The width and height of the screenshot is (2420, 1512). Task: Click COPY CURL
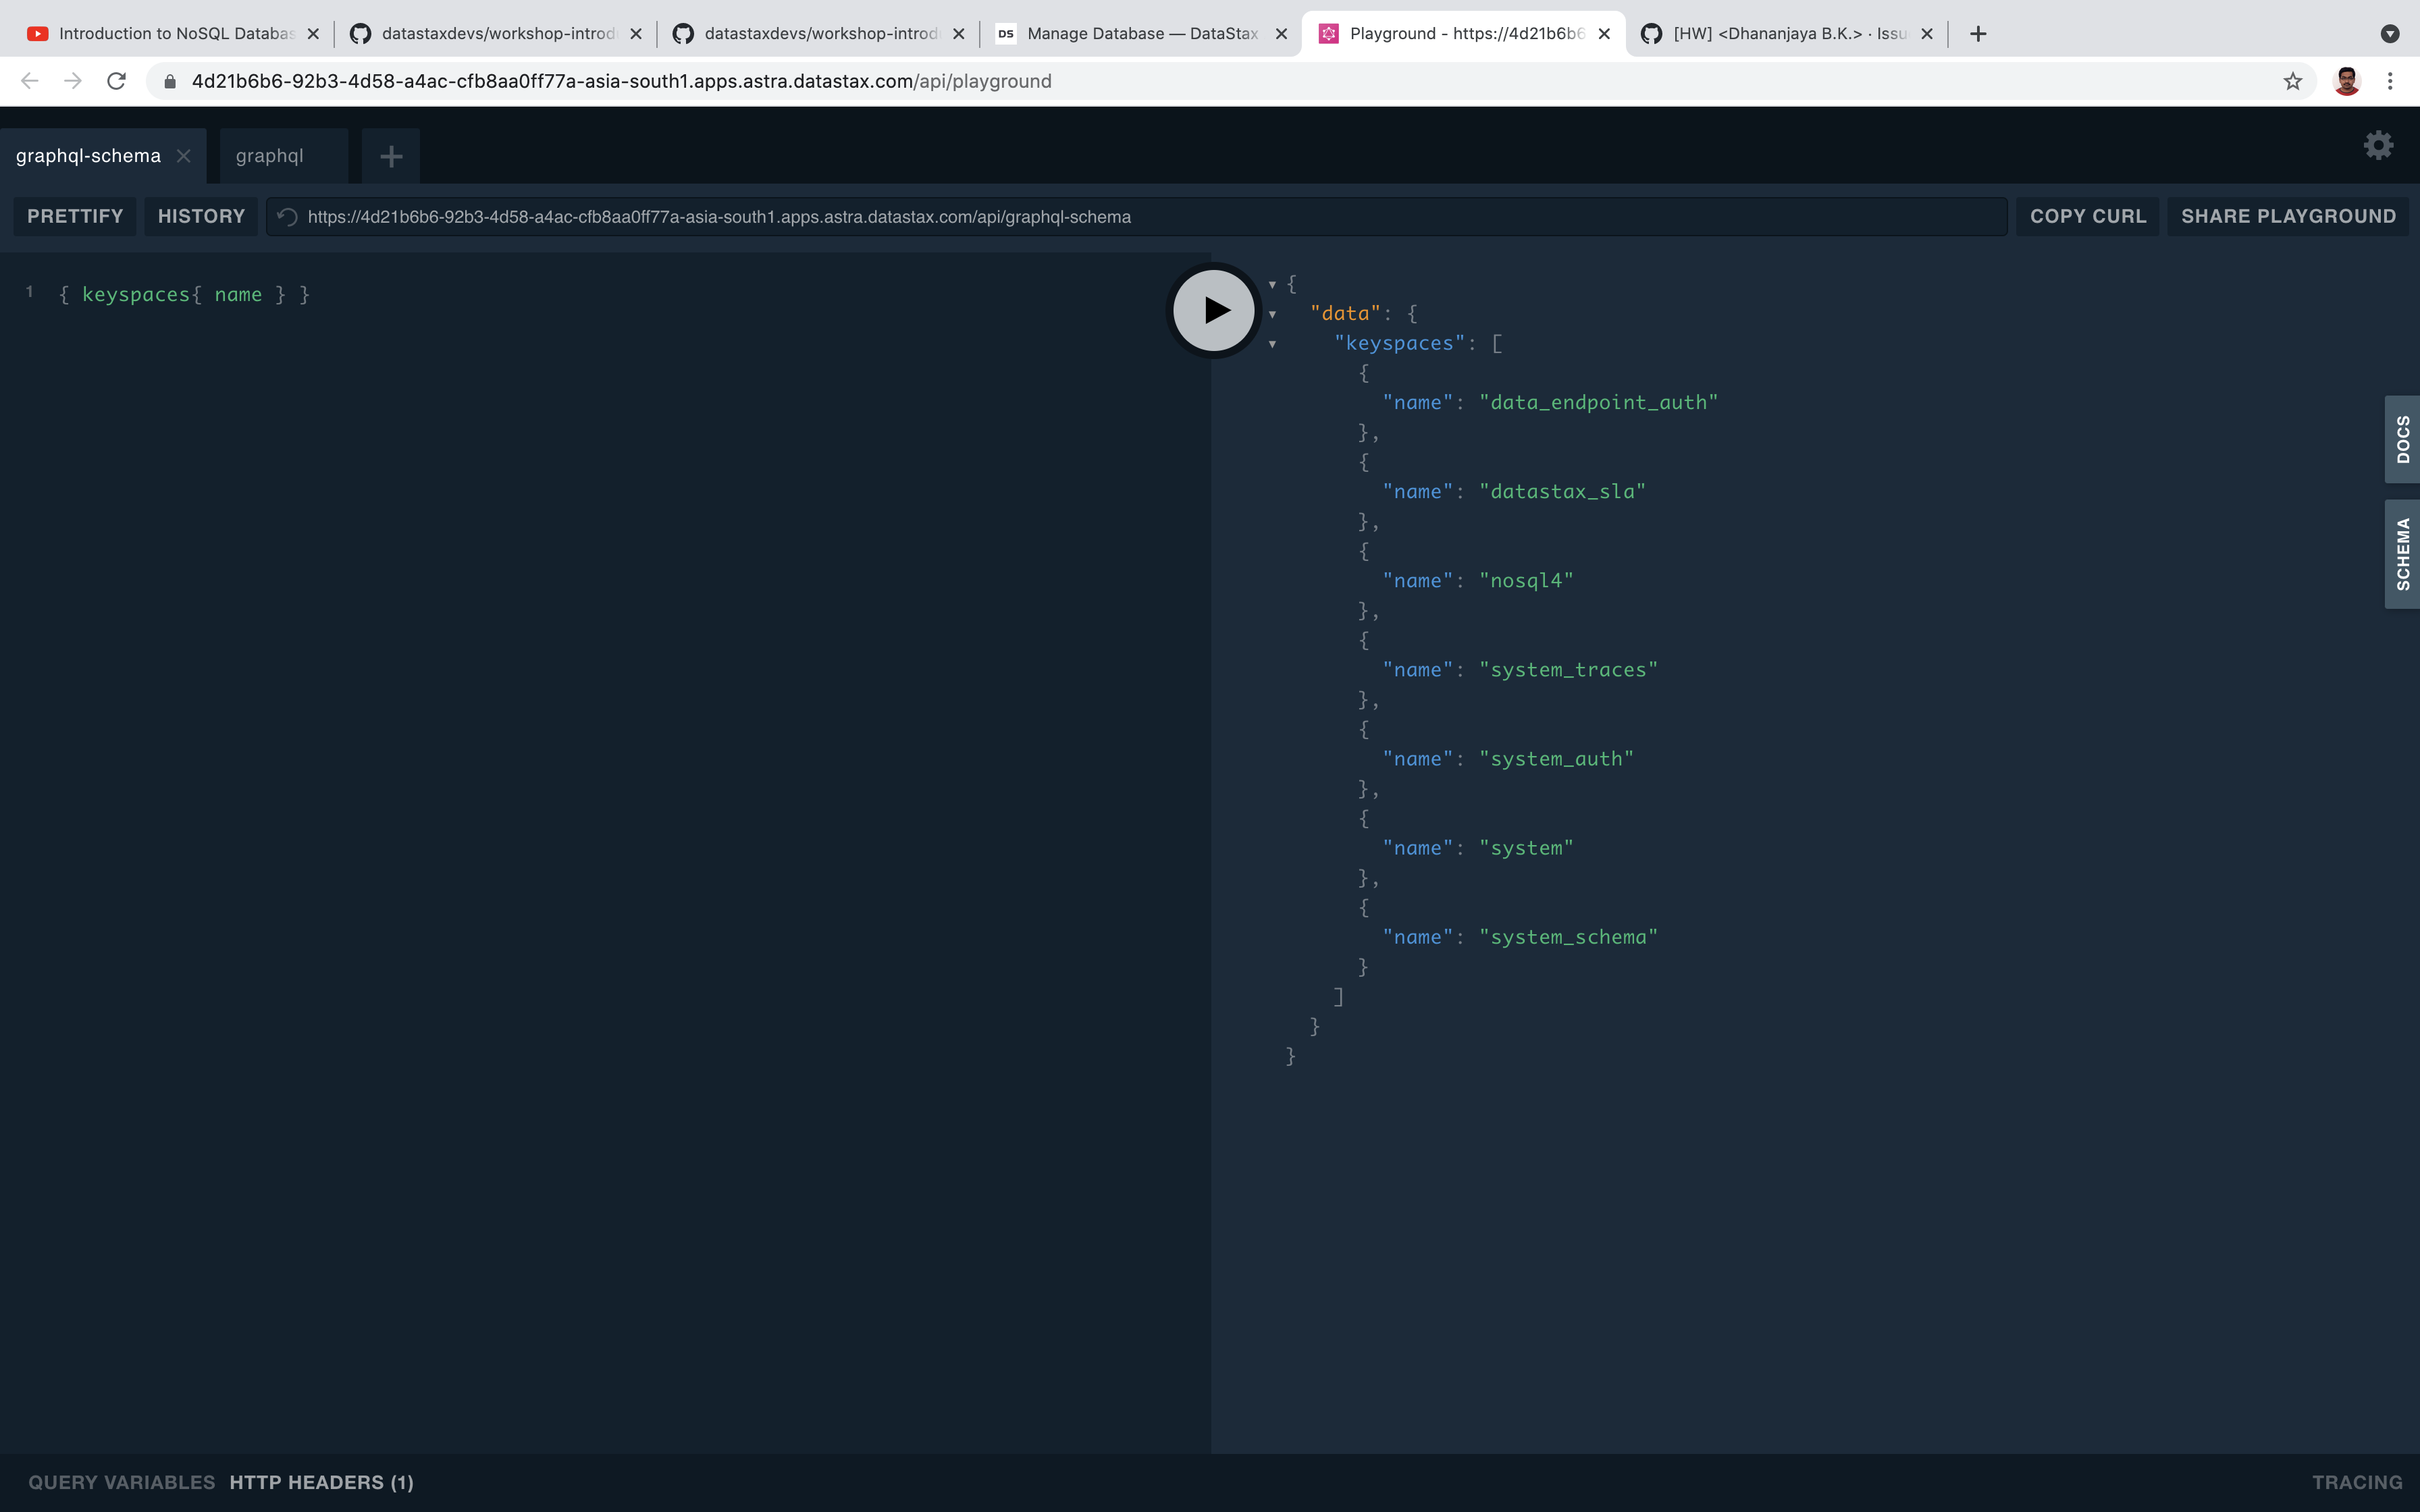coord(2087,216)
